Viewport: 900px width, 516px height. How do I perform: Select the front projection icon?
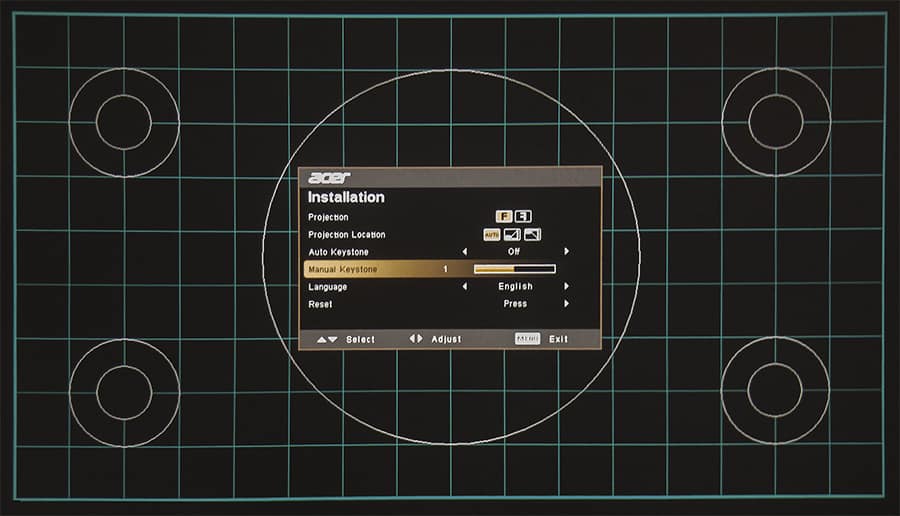pos(505,216)
